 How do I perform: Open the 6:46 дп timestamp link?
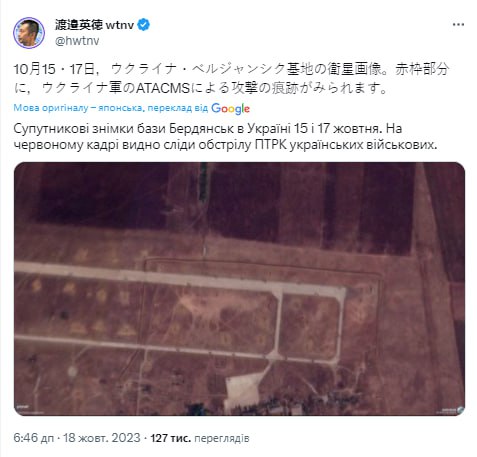click(x=34, y=438)
